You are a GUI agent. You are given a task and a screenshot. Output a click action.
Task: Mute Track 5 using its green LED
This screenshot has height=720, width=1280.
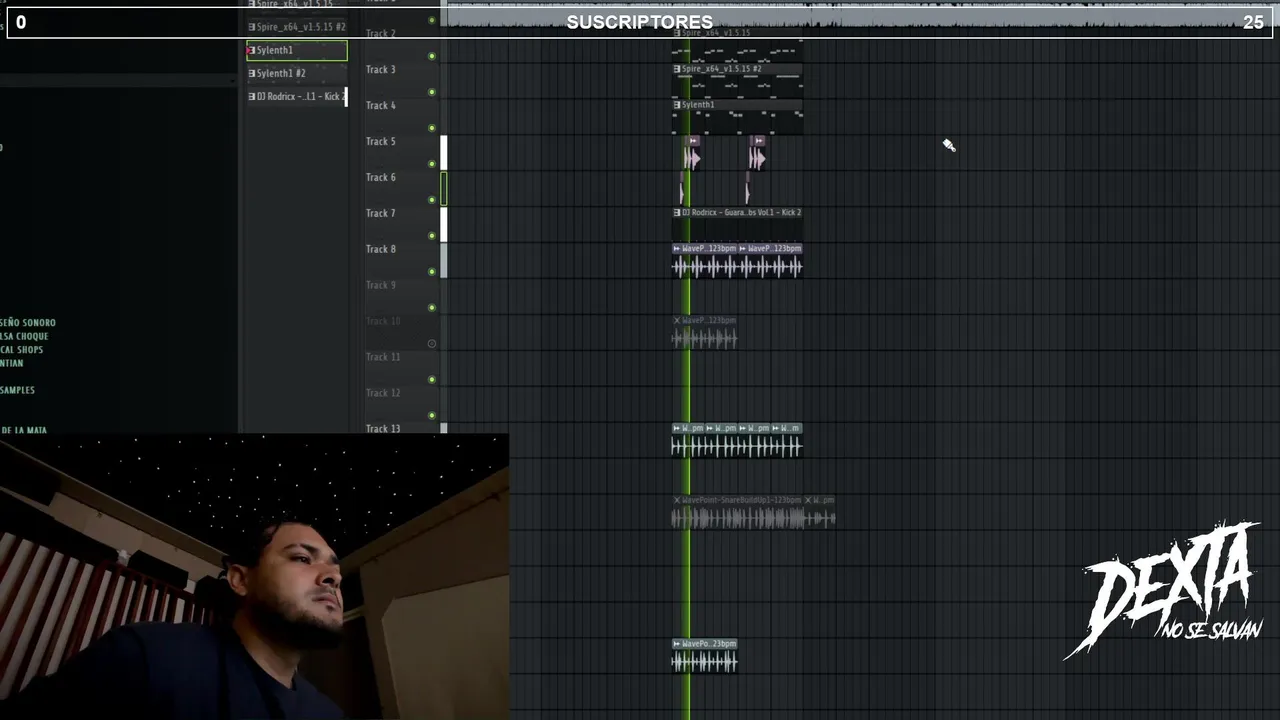[x=432, y=164]
